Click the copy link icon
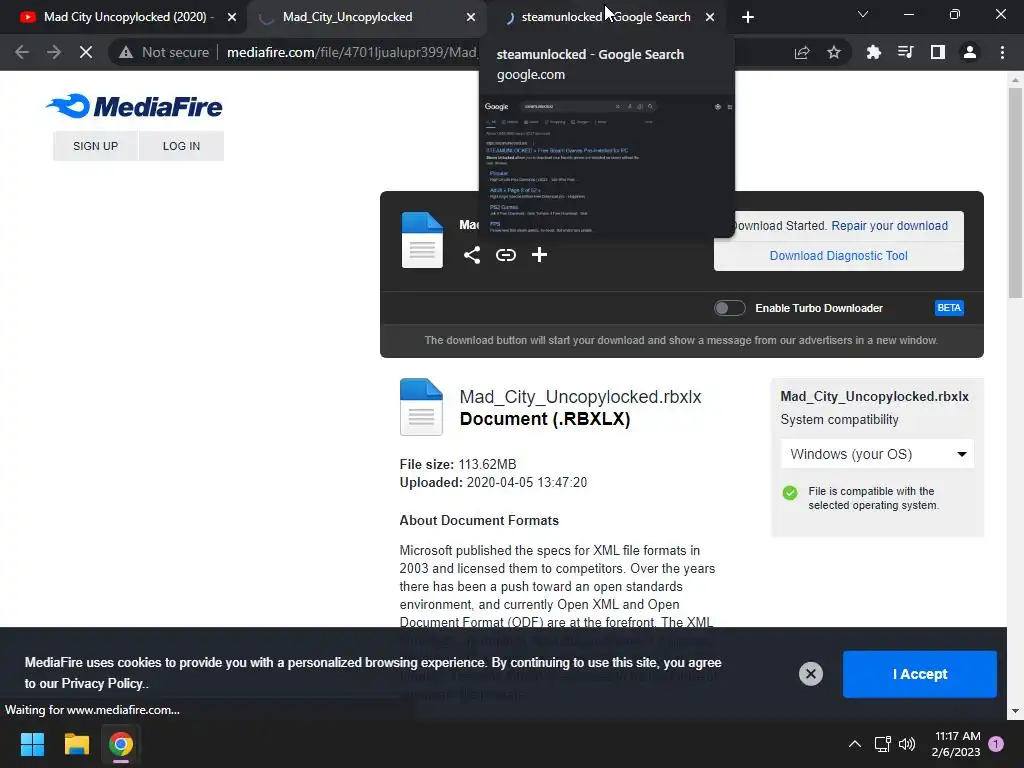Screen dimensions: 1024x768 (x=505, y=255)
